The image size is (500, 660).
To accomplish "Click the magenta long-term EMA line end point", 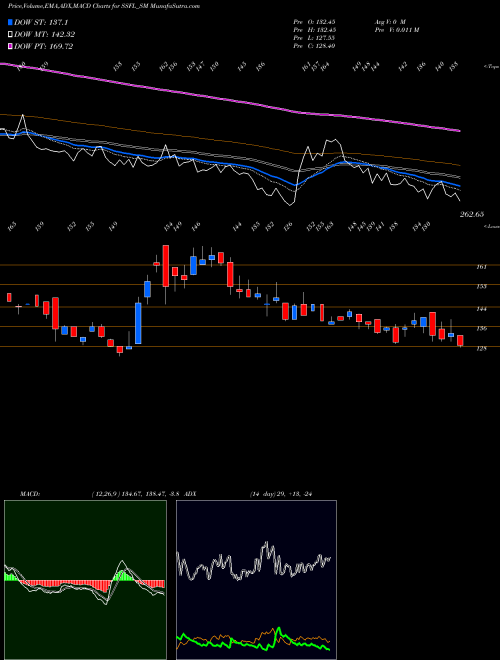I will [x=459, y=131].
